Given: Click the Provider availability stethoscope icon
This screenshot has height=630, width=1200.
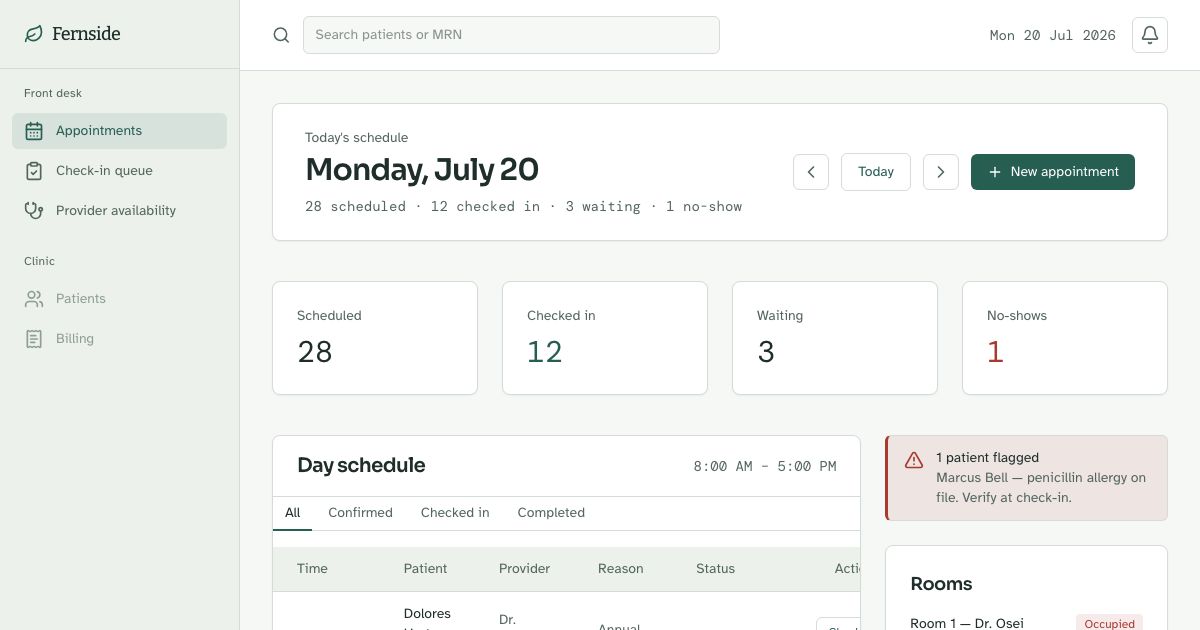Looking at the screenshot, I should 34,211.
